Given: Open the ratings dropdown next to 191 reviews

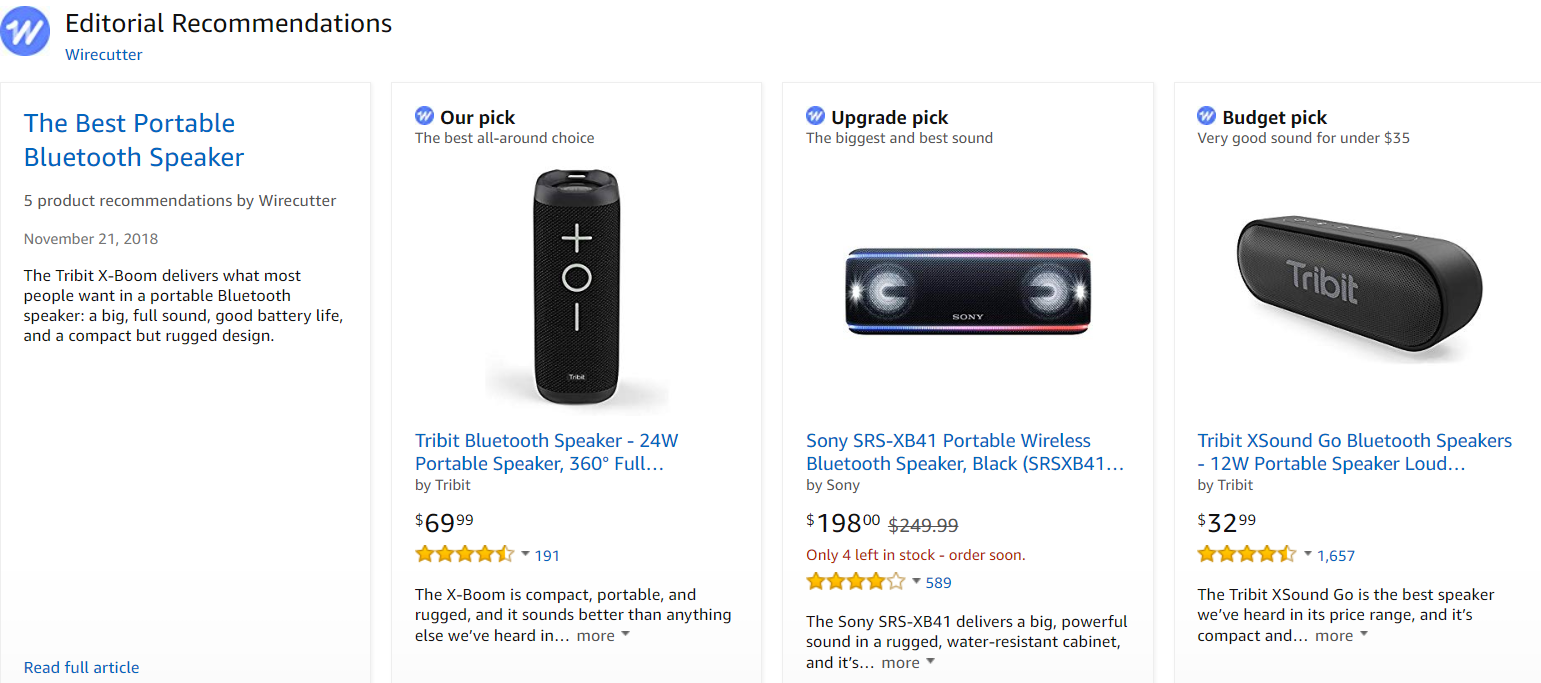Looking at the screenshot, I should 524,553.
